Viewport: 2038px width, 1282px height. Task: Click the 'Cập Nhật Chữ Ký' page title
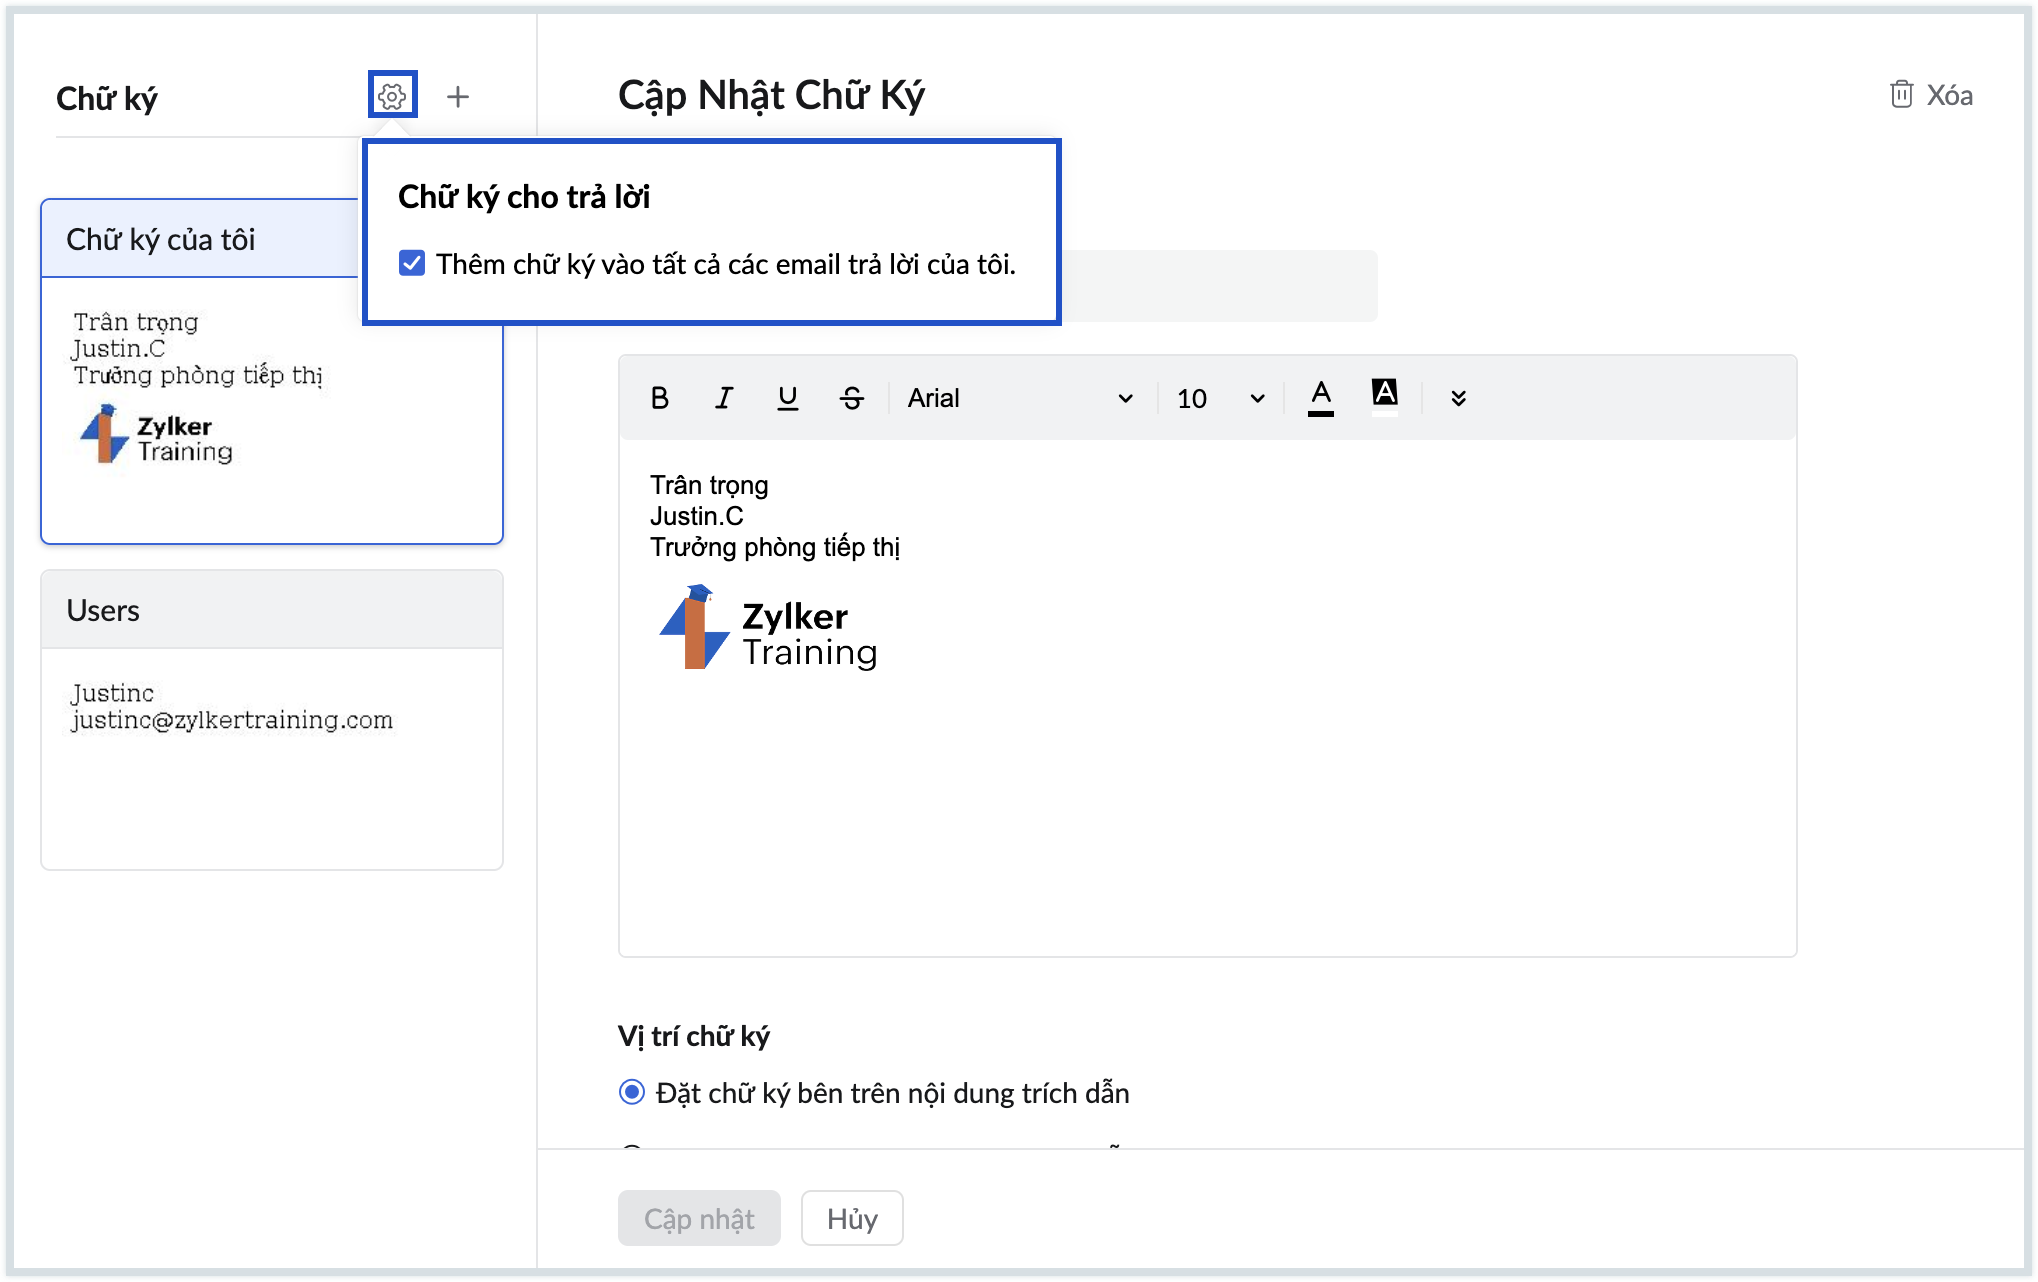771,95
